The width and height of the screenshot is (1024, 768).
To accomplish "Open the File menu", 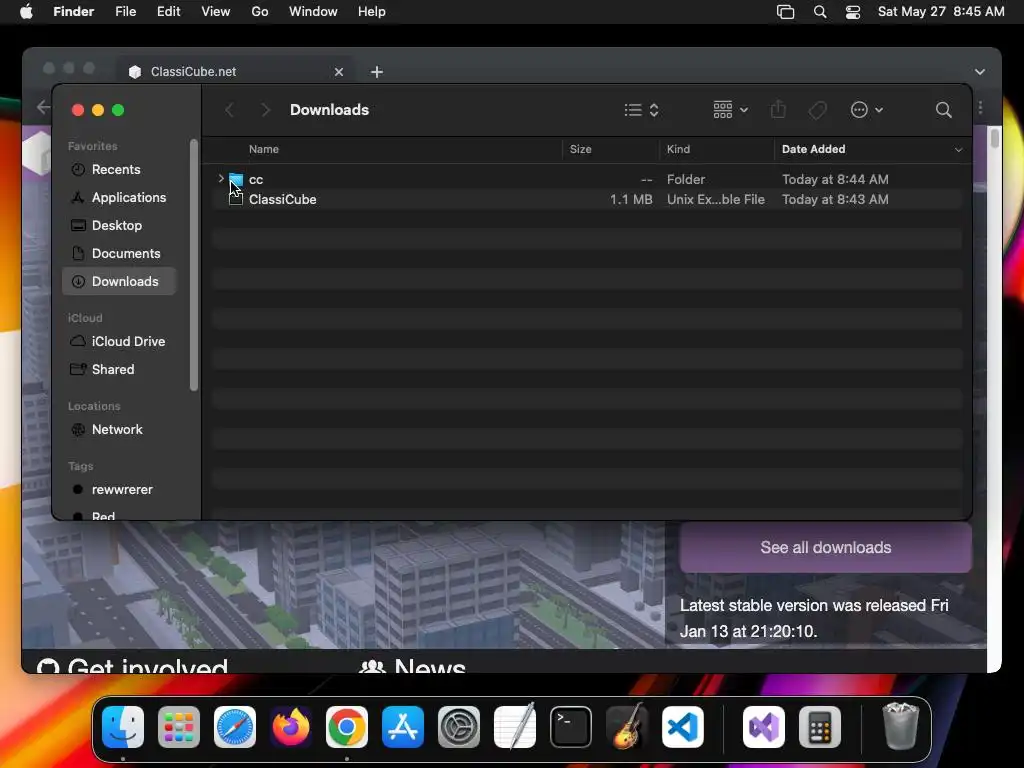I will [x=125, y=12].
